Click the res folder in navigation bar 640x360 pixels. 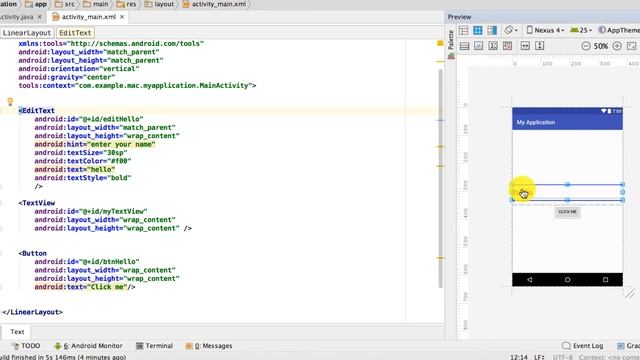[127, 4]
